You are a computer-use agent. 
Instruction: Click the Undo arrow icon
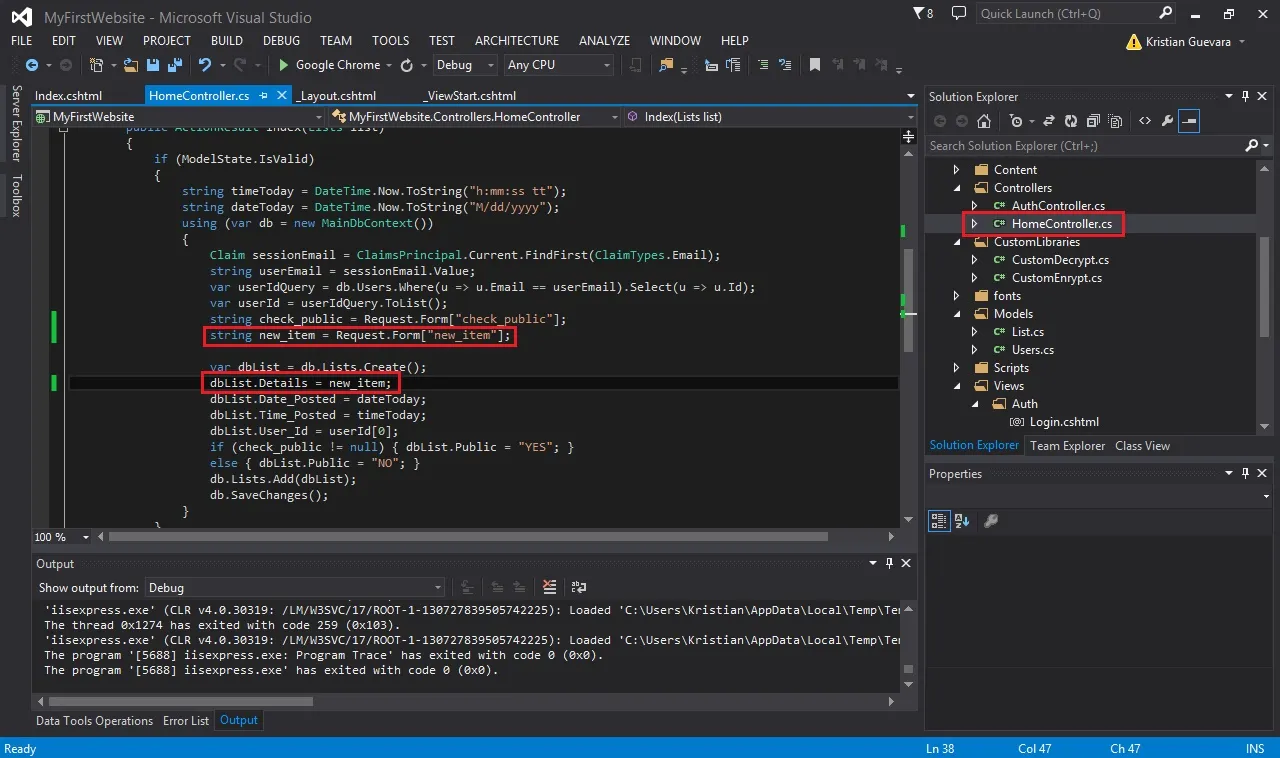coord(205,65)
